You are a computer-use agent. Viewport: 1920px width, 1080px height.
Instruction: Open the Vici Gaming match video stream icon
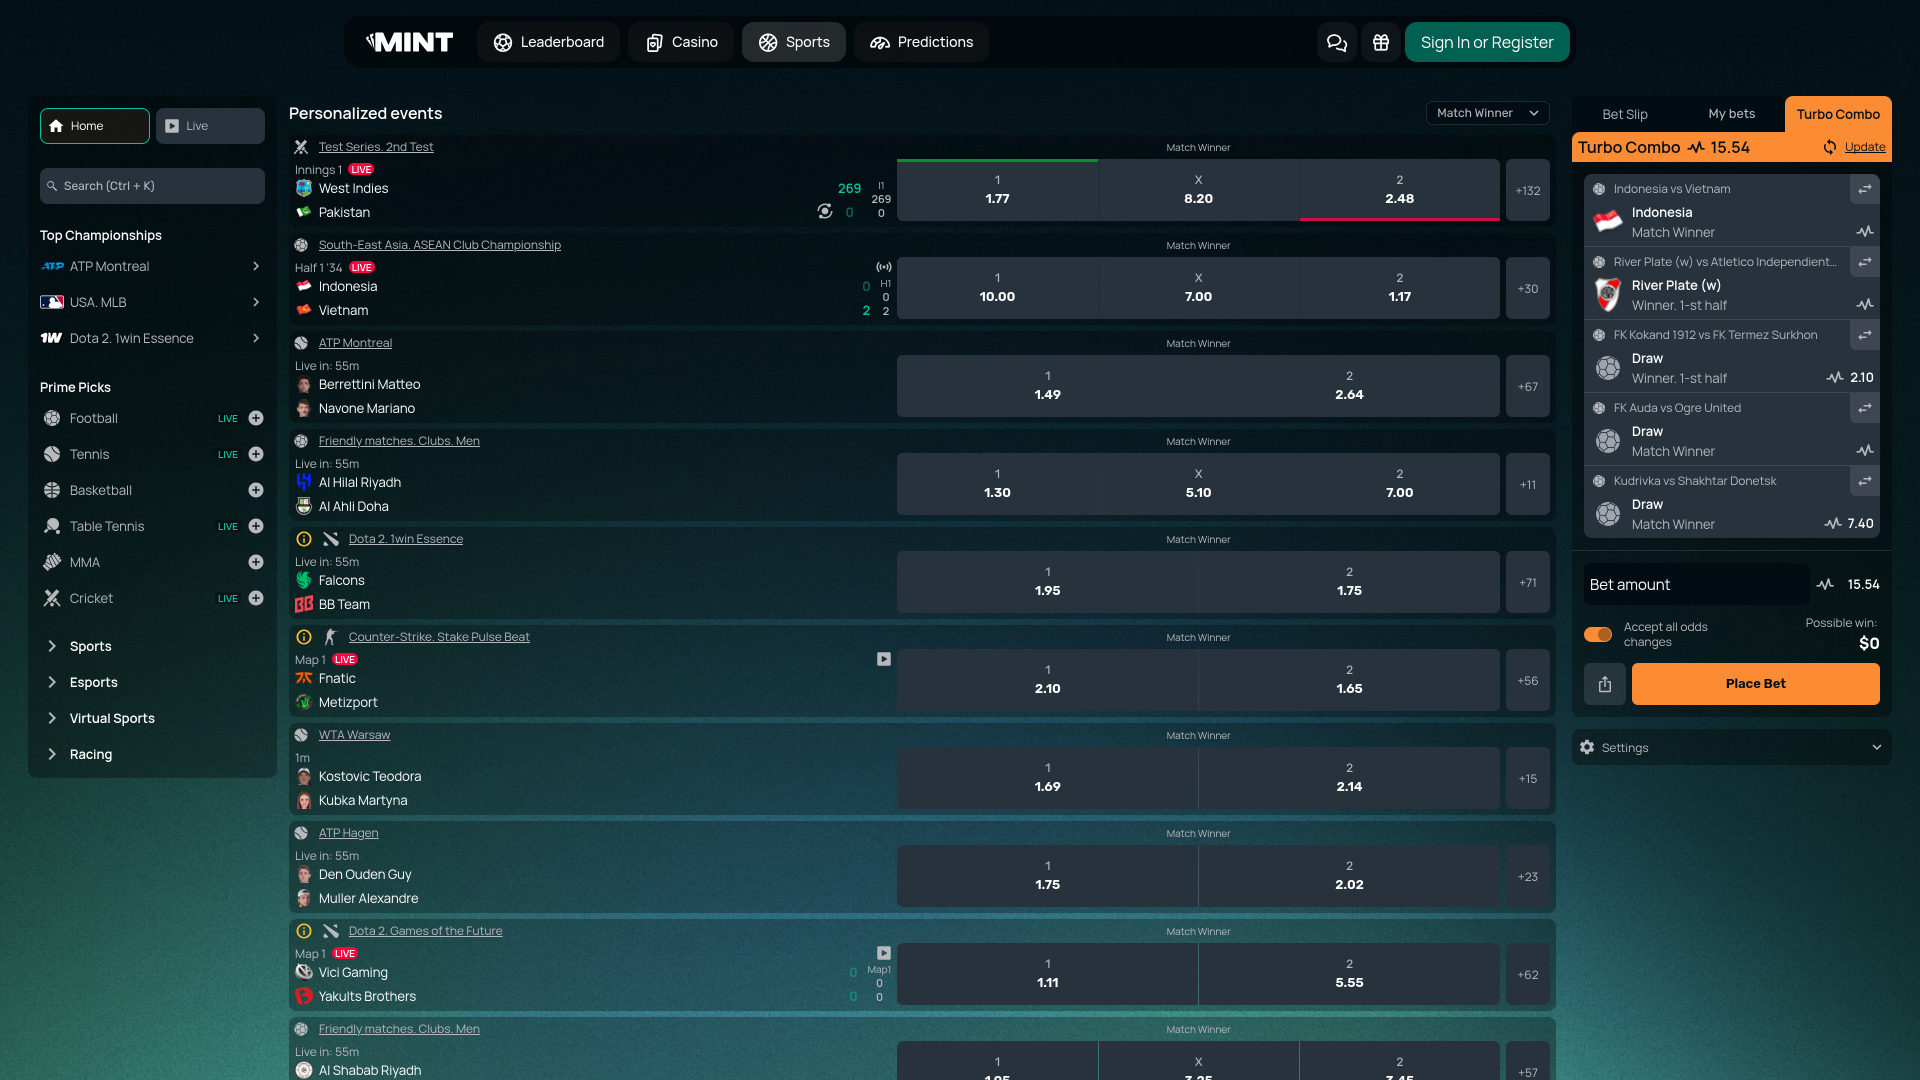pyautogui.click(x=884, y=953)
